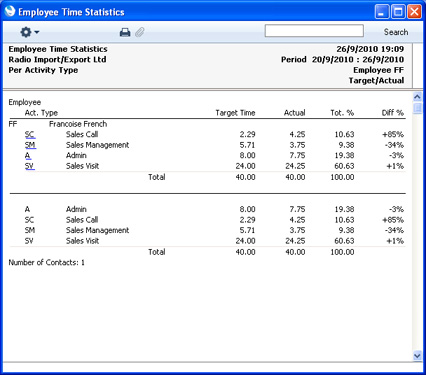This screenshot has height=375, width=426.
Task: Click the -34% value in first section
Action: (394, 145)
